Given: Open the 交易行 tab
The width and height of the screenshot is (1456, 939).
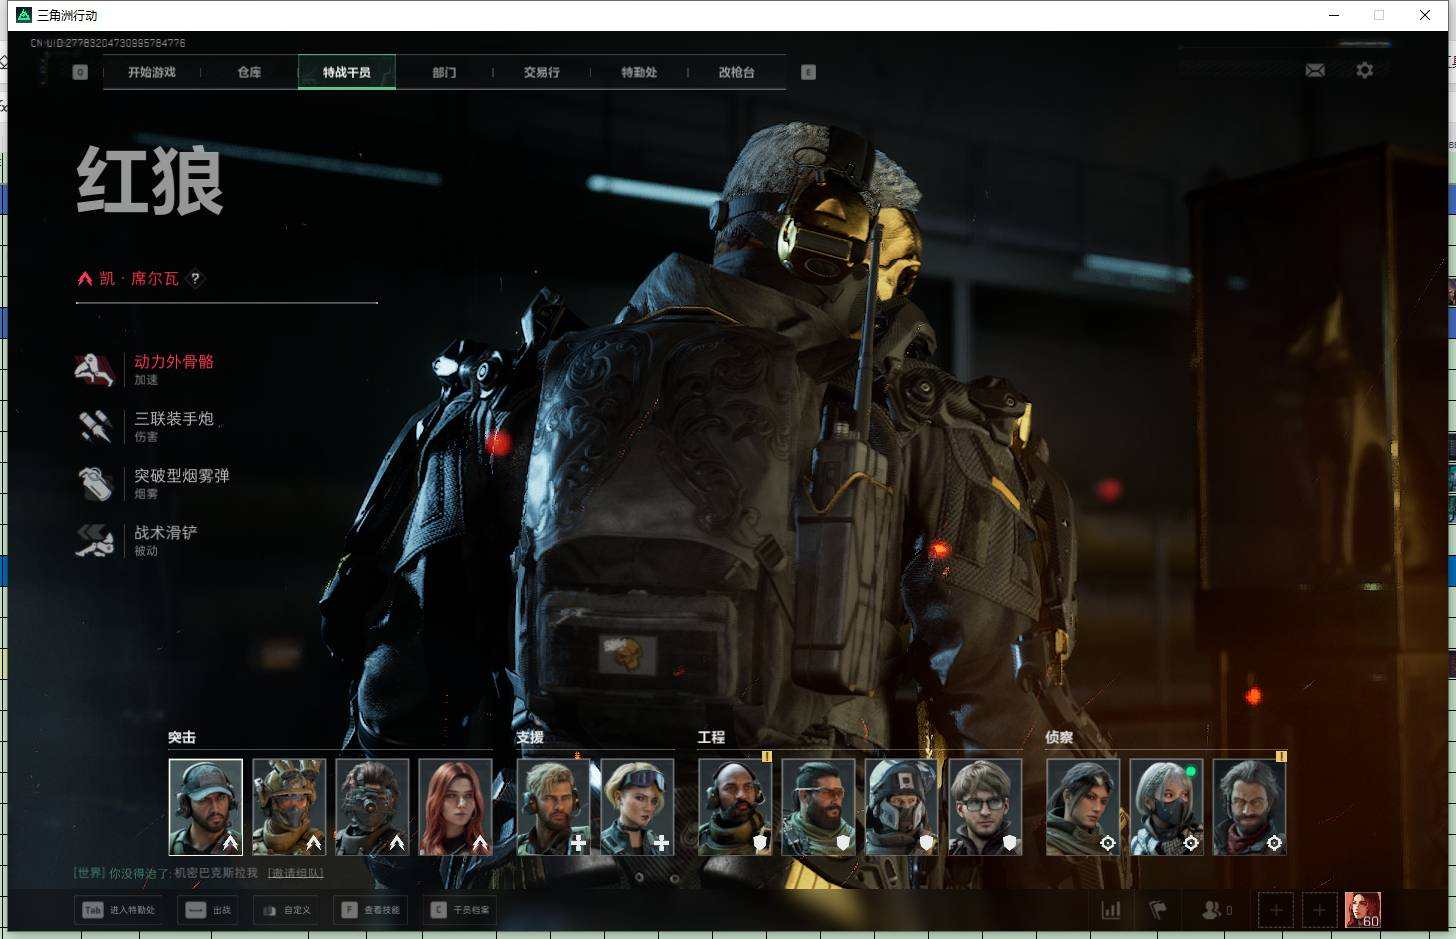Looking at the screenshot, I should pyautogui.click(x=541, y=72).
